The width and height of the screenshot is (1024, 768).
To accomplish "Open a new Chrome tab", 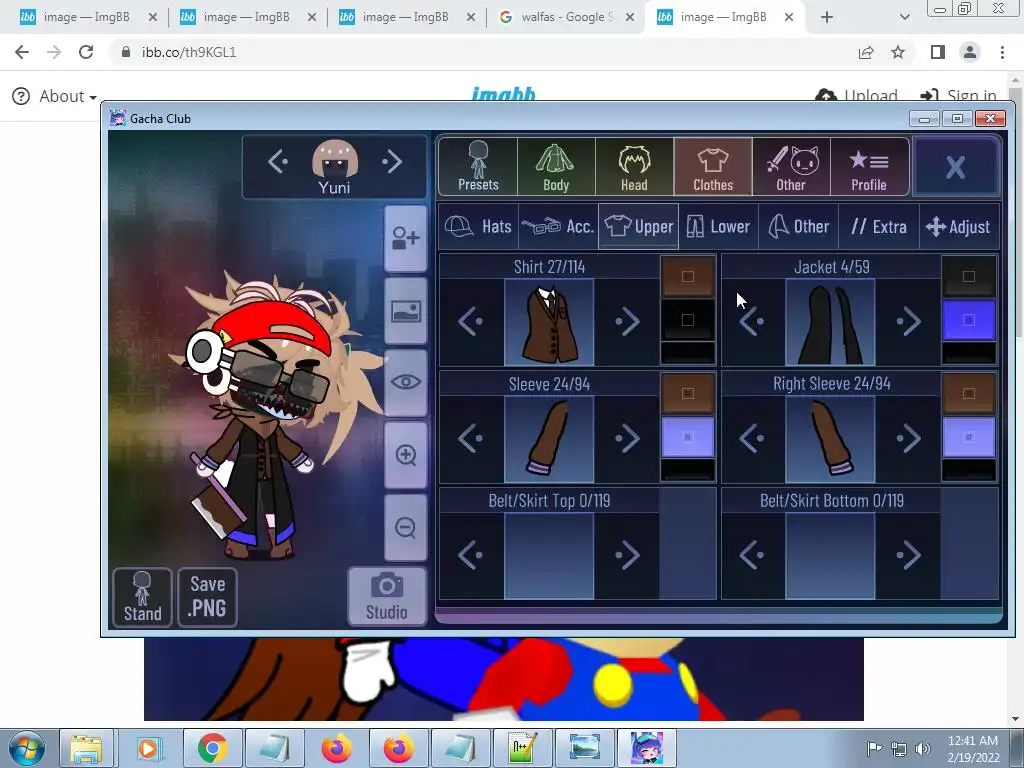I will pyautogui.click(x=827, y=17).
